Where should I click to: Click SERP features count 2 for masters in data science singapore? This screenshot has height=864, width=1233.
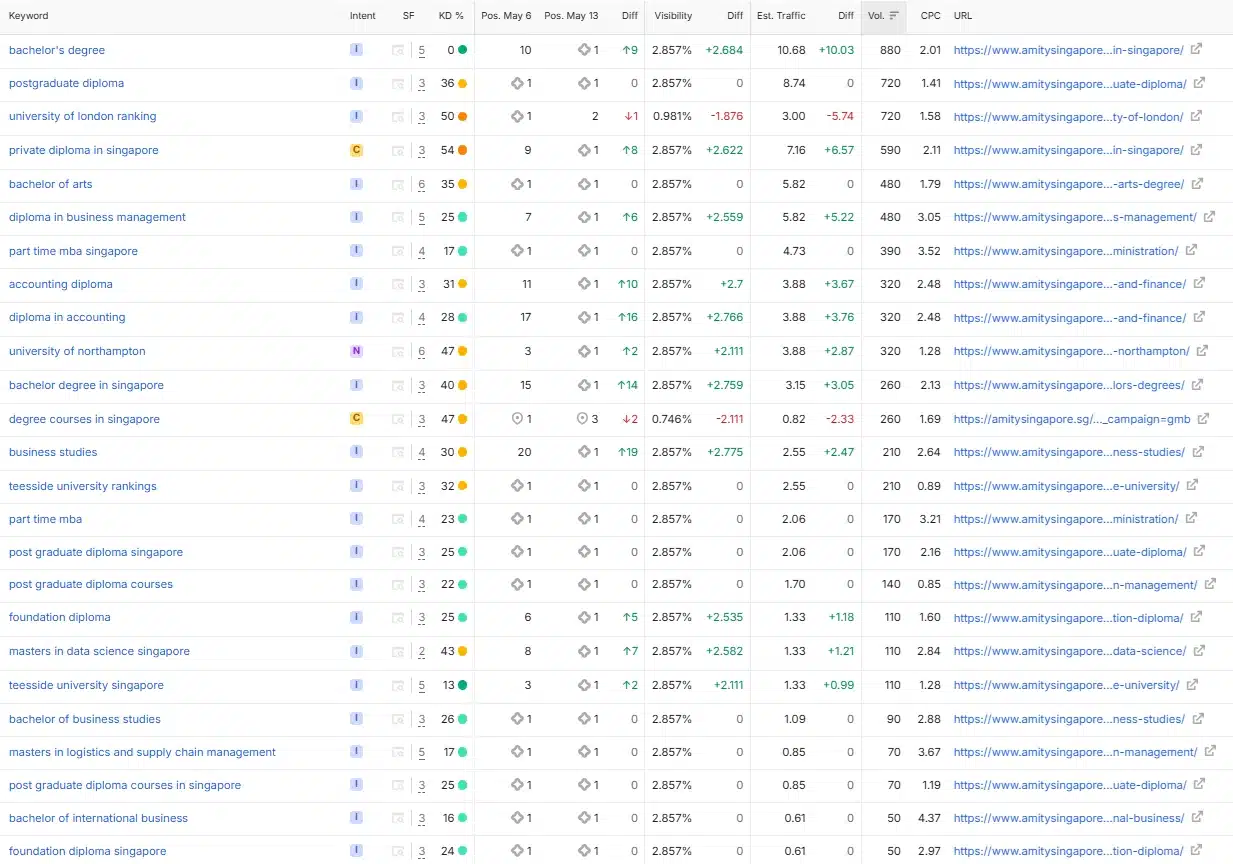point(422,651)
